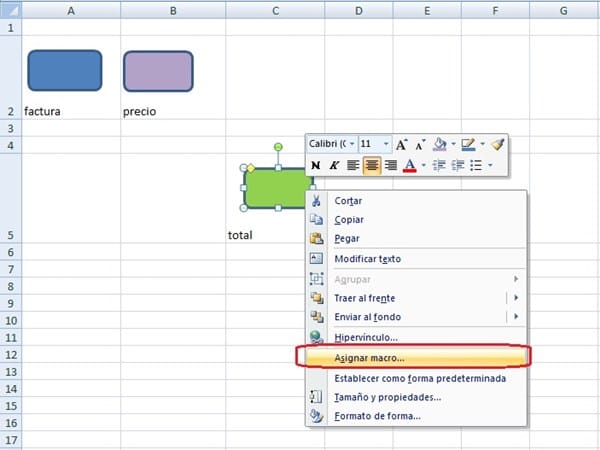This screenshot has height=450, width=600.
Task: Click the yellow diamond adjustment handle
Action: click(251, 168)
